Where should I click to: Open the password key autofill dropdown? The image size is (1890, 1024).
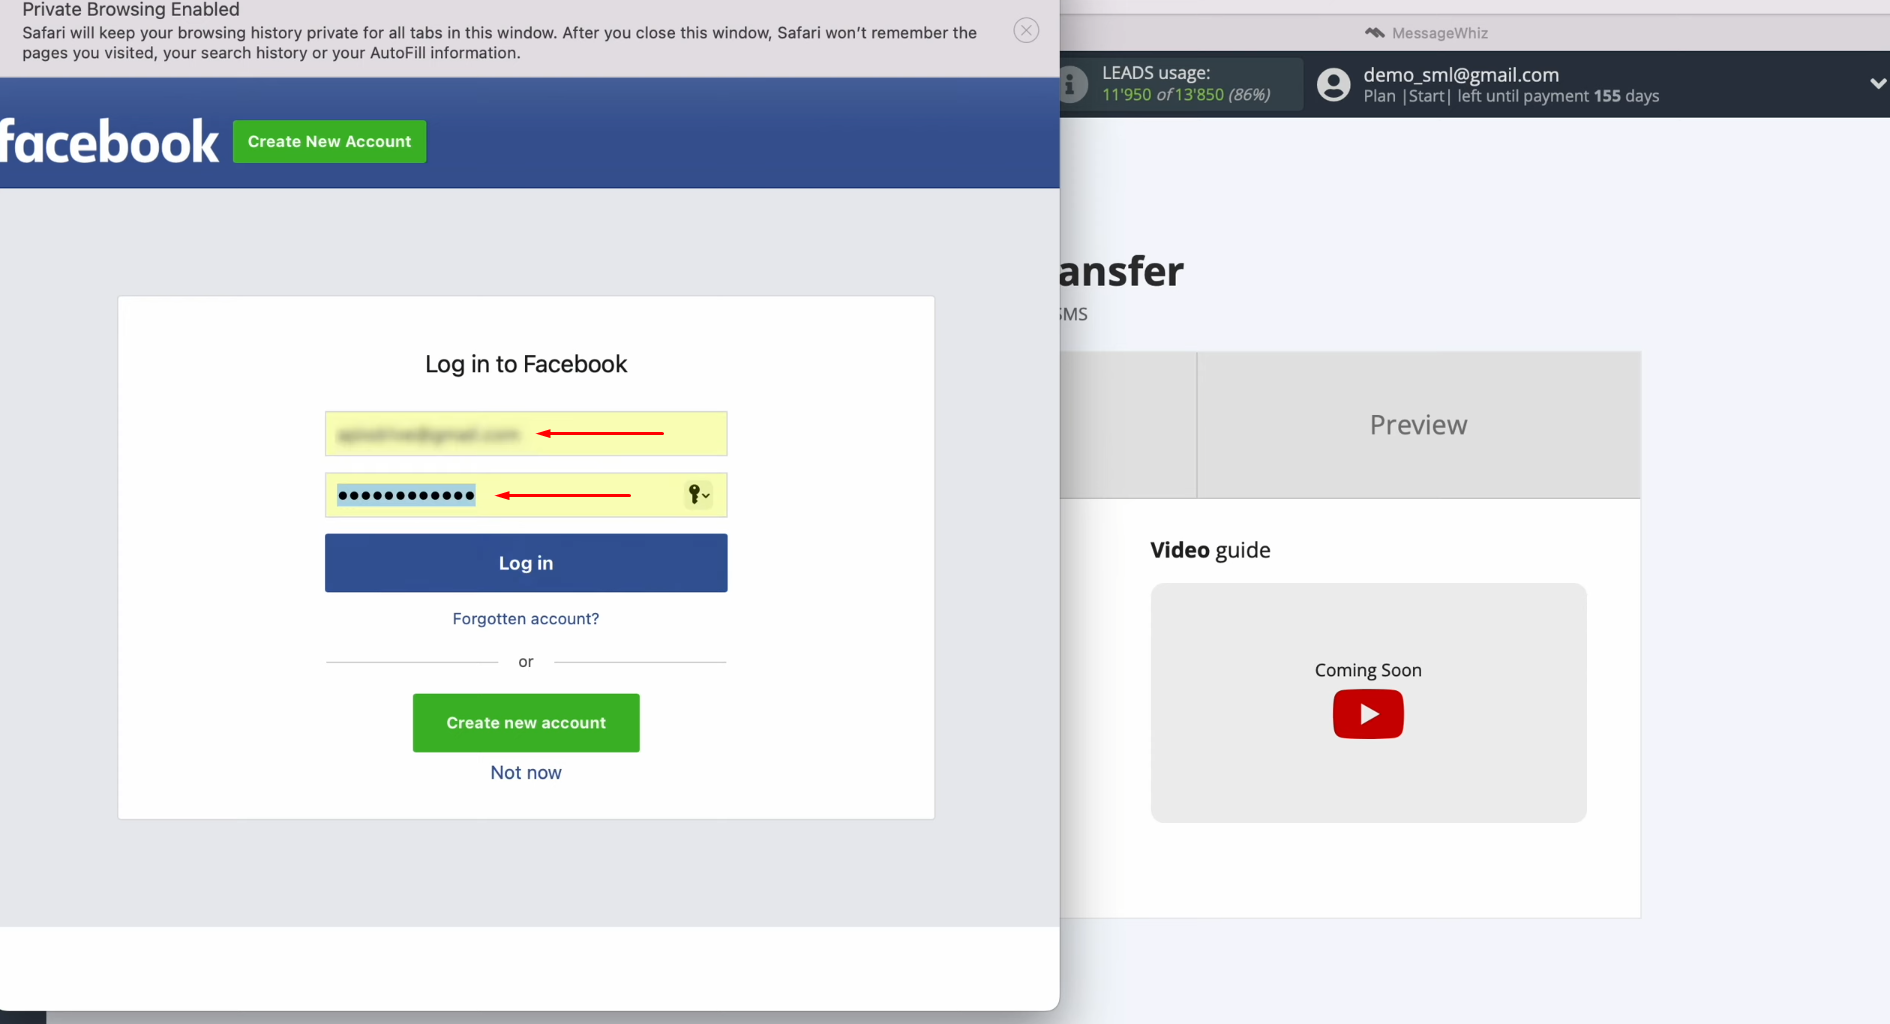click(x=698, y=494)
